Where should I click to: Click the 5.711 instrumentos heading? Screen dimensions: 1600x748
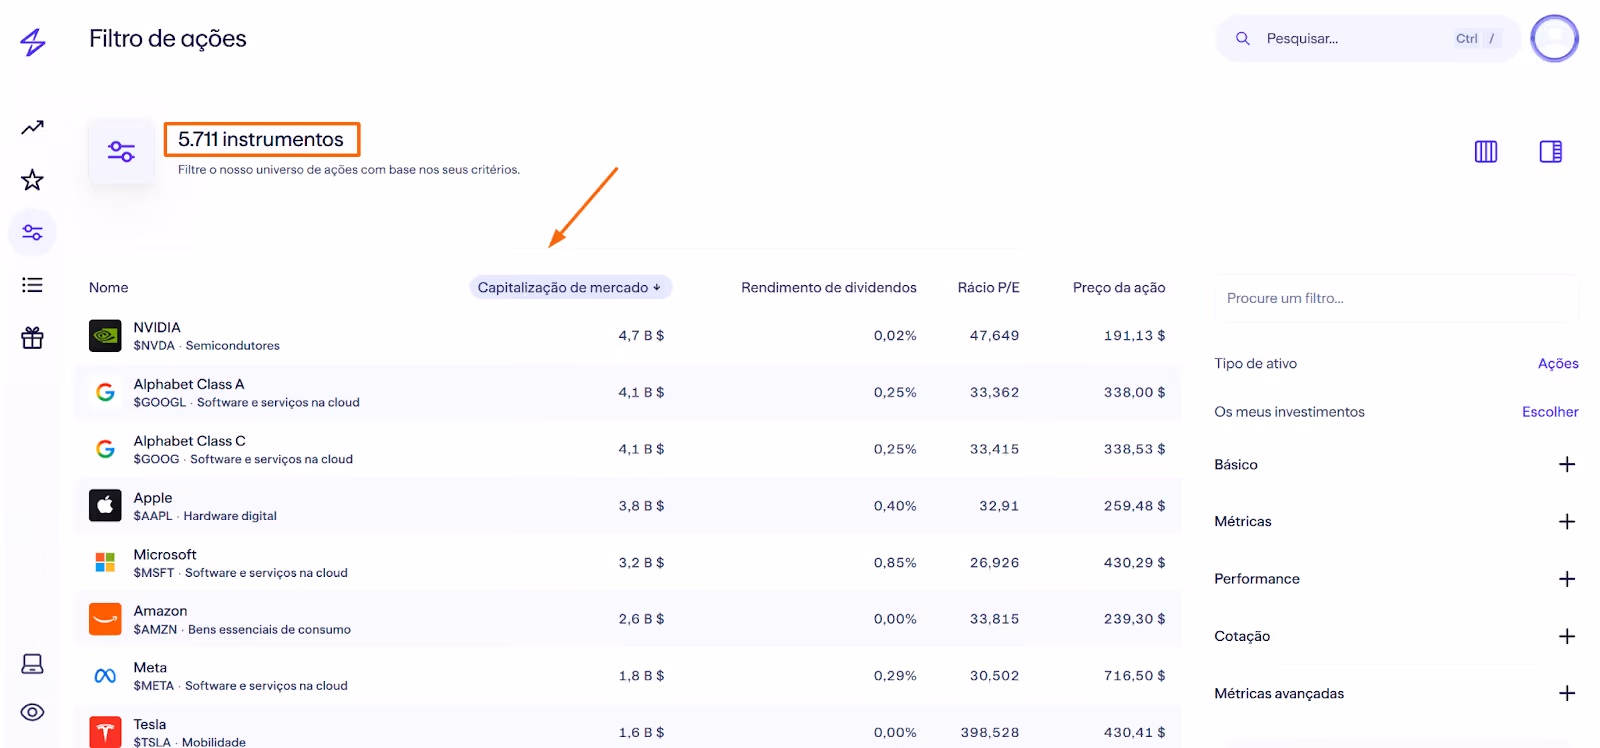tap(261, 139)
